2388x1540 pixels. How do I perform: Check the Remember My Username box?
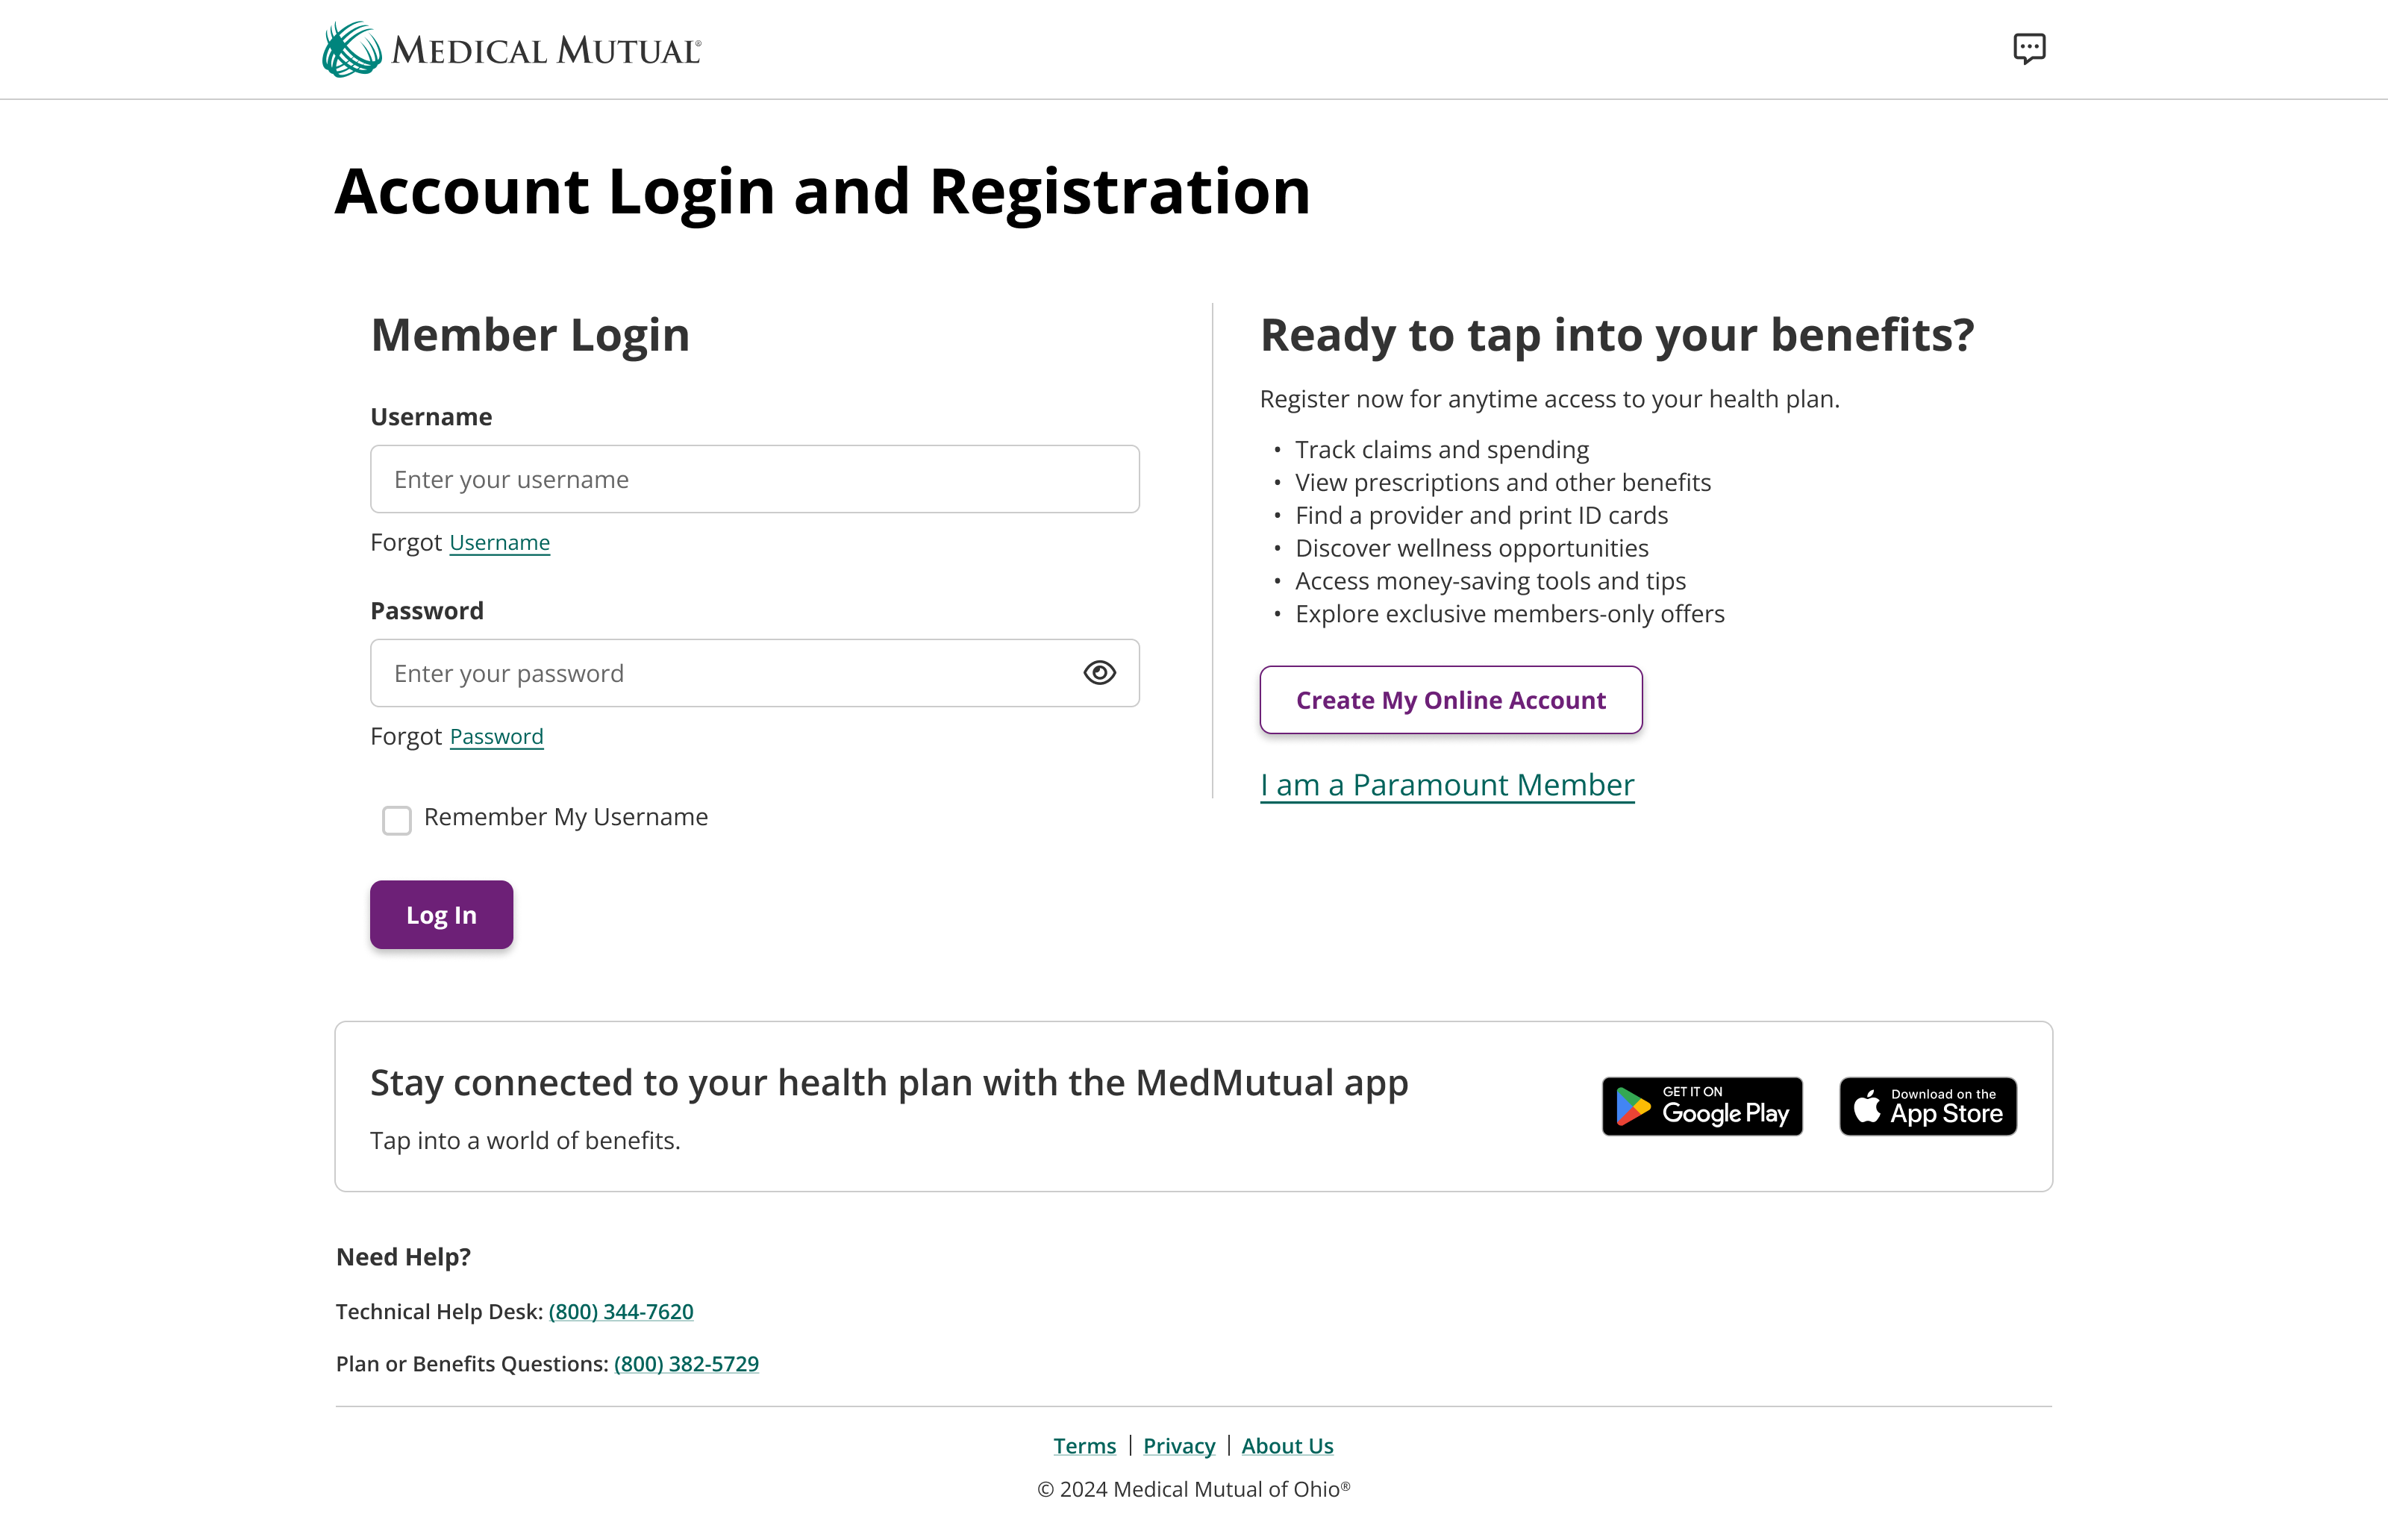[x=397, y=820]
